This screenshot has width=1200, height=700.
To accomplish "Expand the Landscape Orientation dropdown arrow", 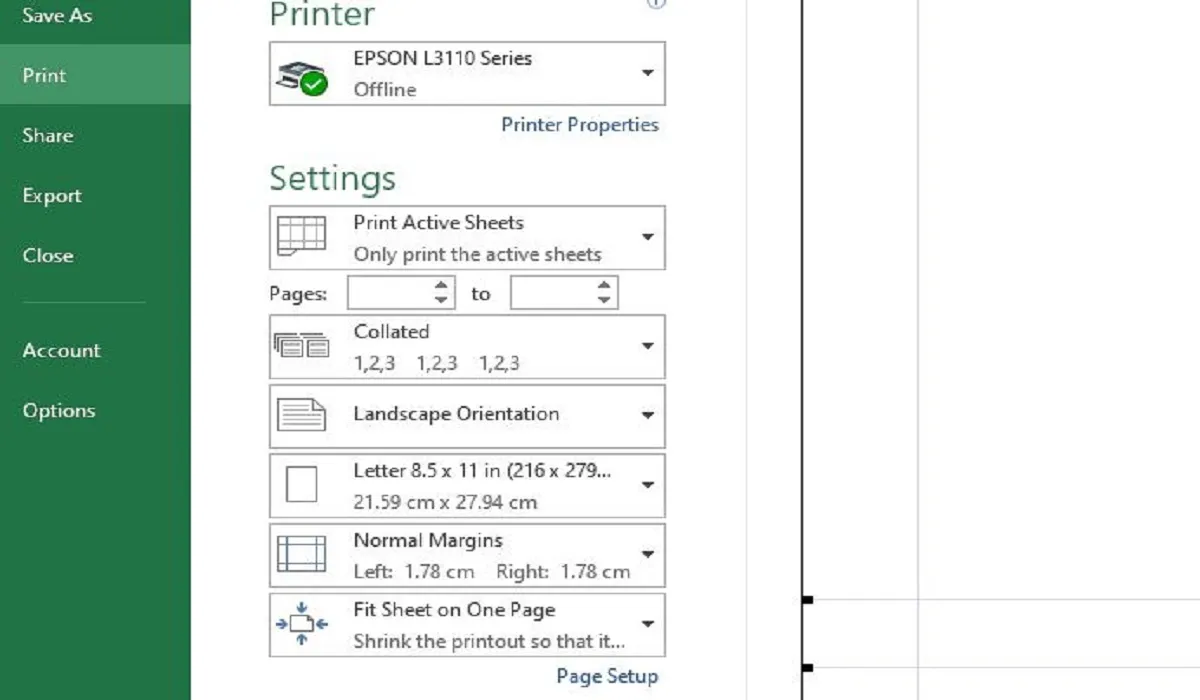I will (x=647, y=415).
